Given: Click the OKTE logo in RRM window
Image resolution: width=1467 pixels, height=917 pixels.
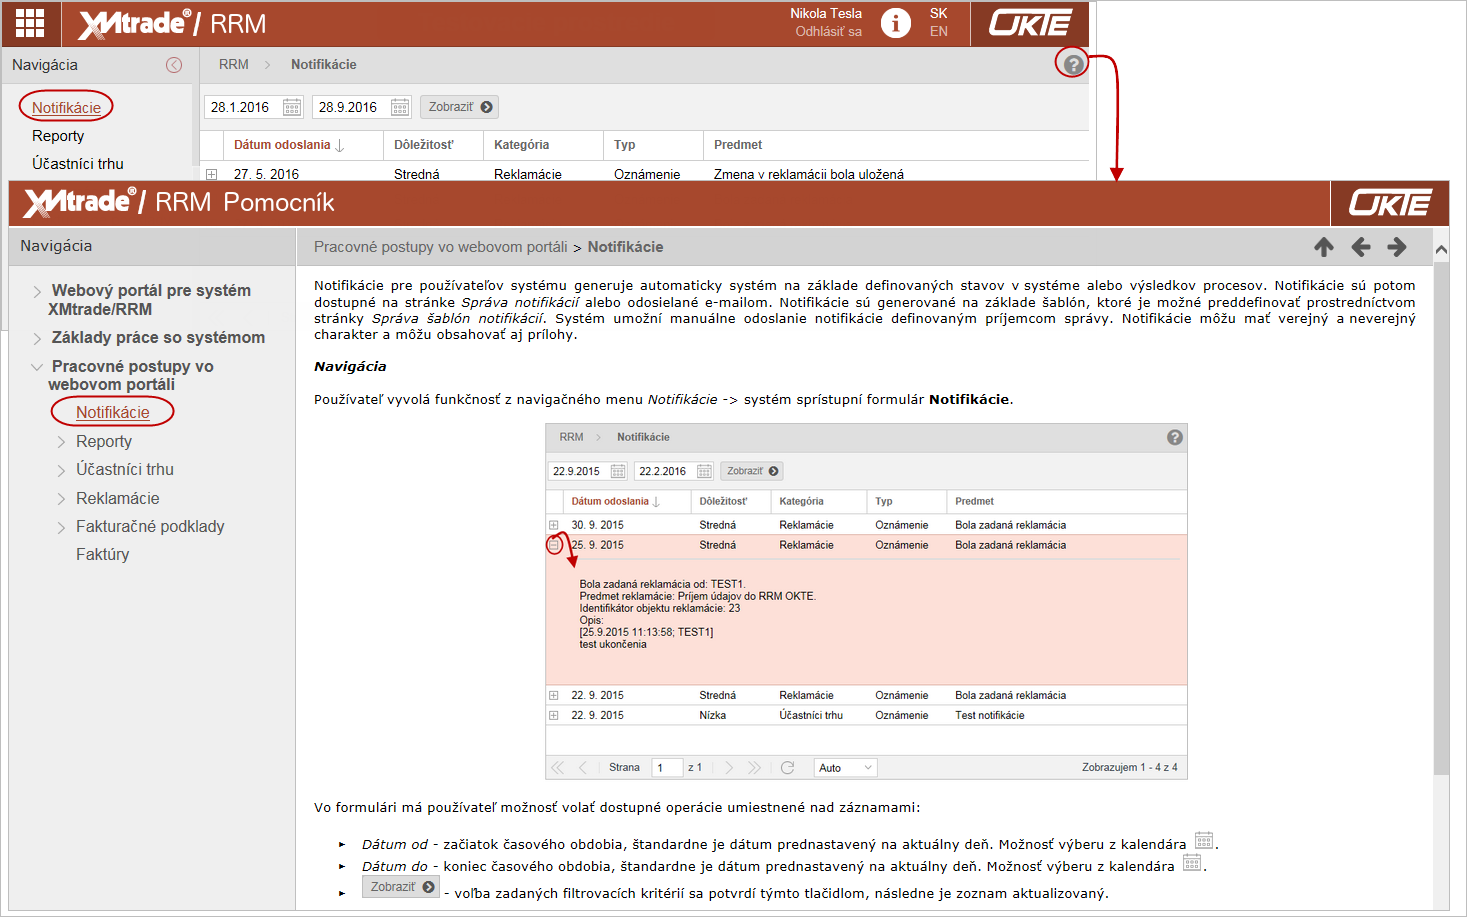Looking at the screenshot, I should (1030, 23).
